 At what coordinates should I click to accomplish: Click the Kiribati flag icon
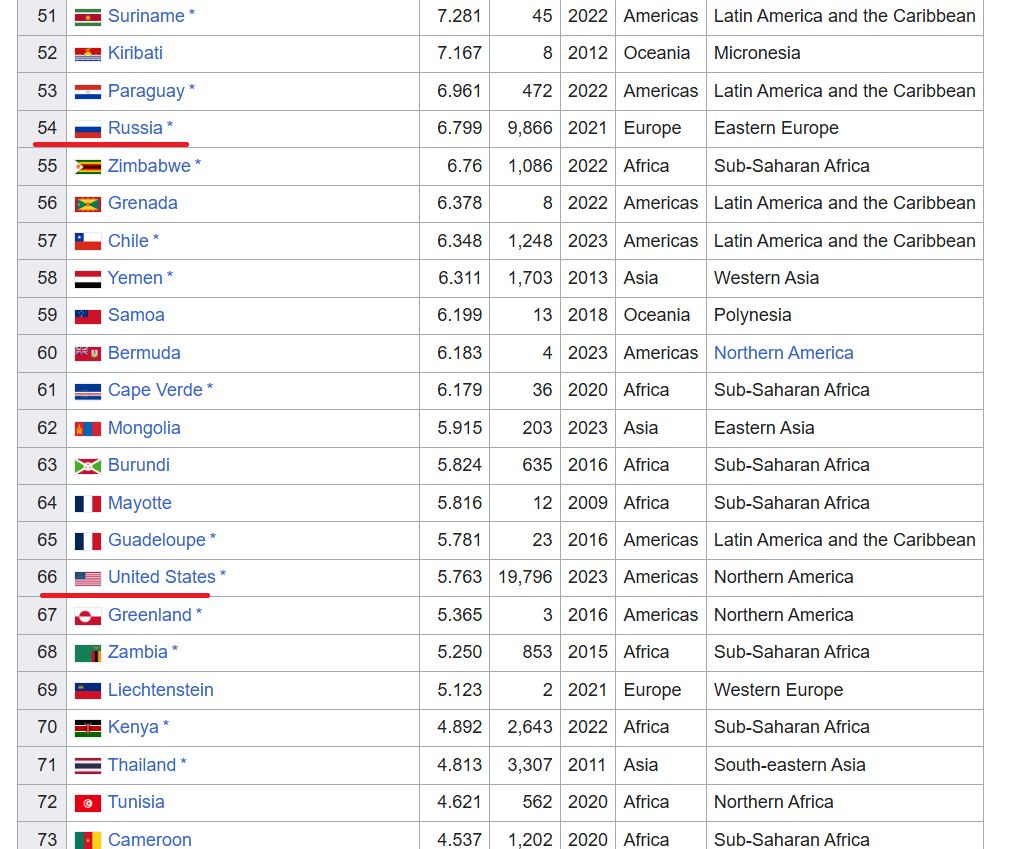click(x=87, y=54)
